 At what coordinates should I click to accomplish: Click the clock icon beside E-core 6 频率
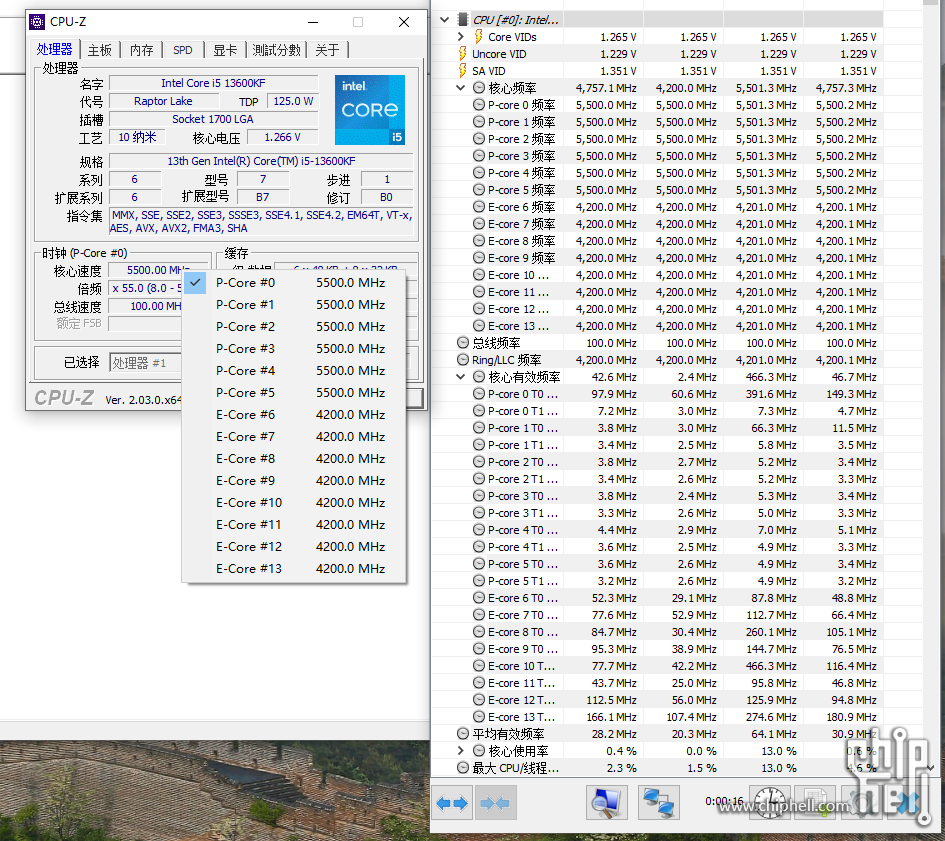[479, 207]
